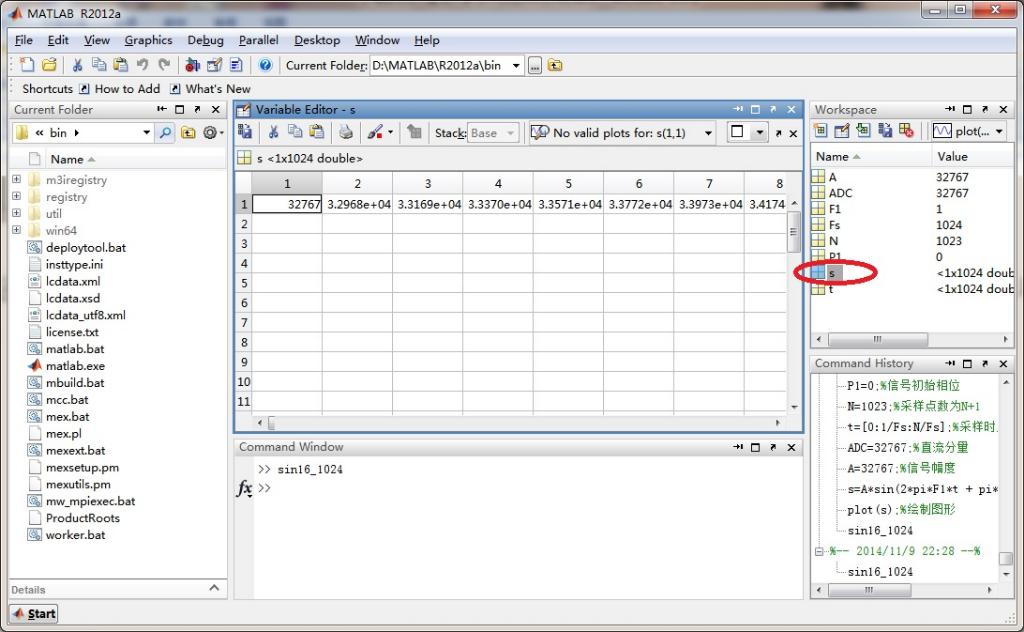Open the Edit menu
This screenshot has width=1024, height=632.
click(x=58, y=40)
